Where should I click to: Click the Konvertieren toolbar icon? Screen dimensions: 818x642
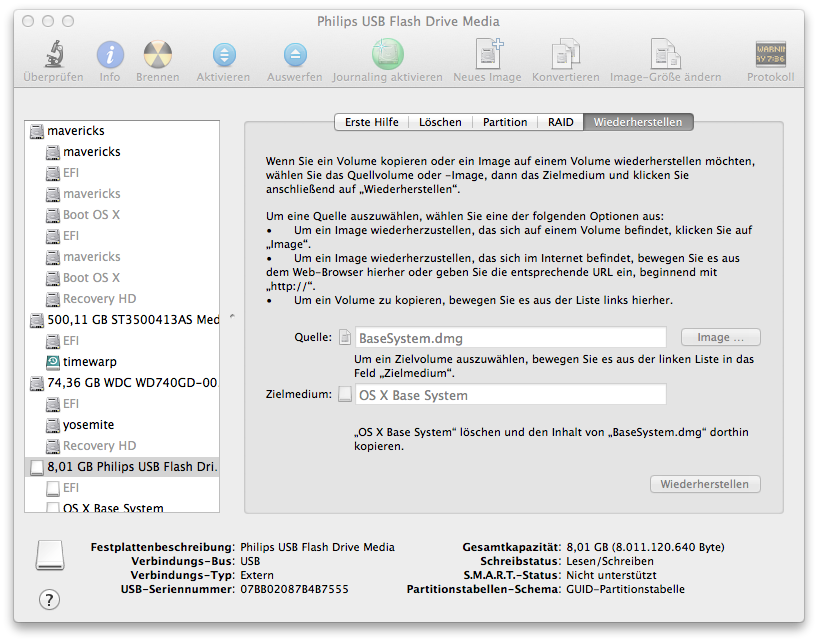(566, 54)
